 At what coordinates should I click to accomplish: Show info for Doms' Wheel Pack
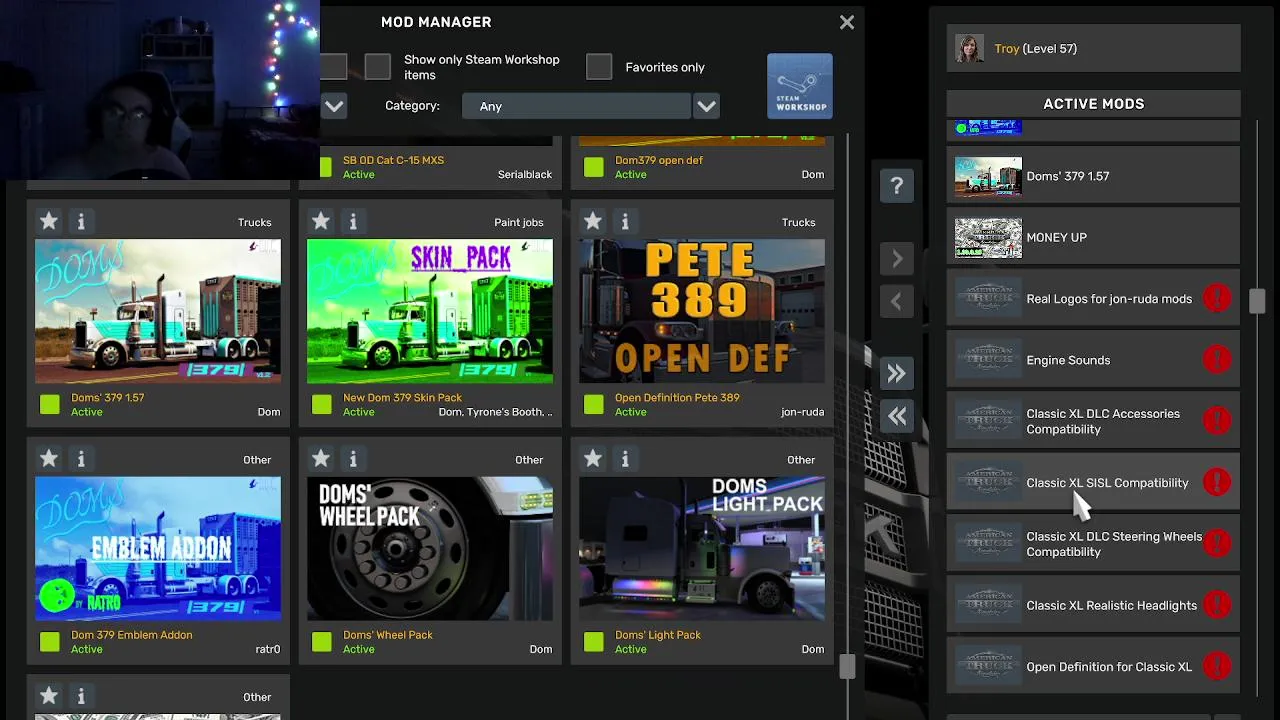(x=353, y=458)
